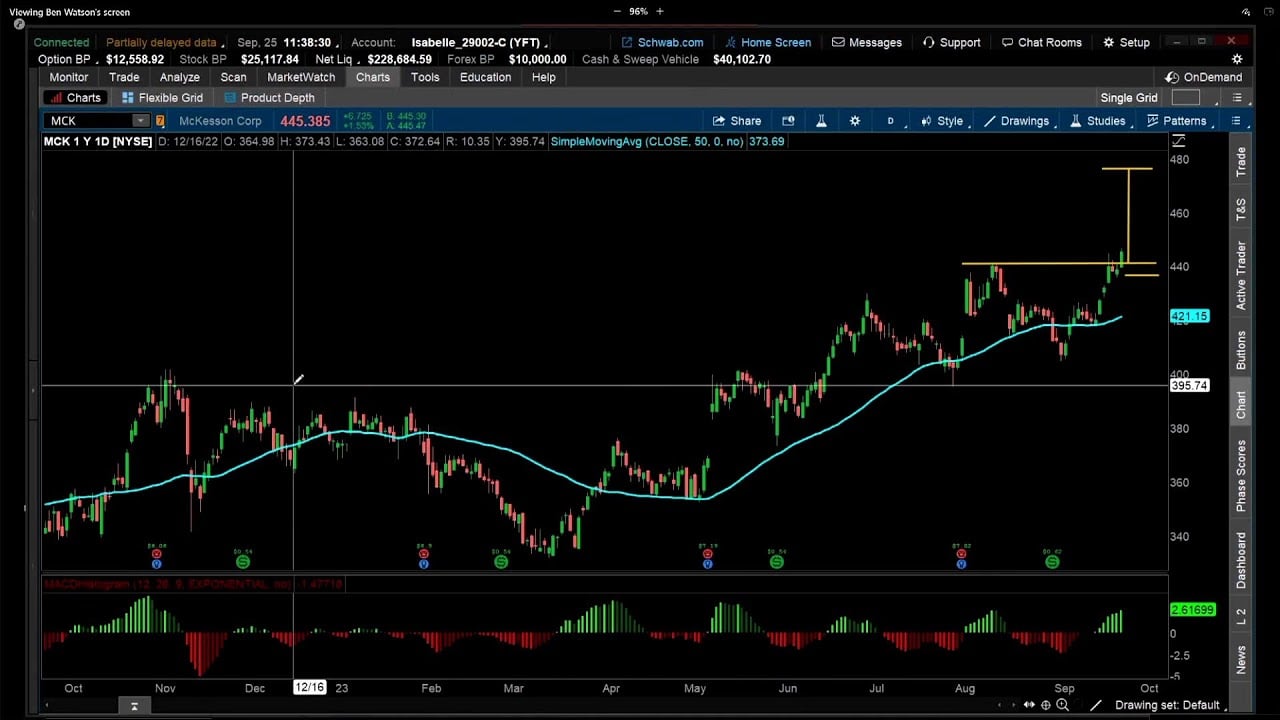Open the T&S side panel tab

1241,209
